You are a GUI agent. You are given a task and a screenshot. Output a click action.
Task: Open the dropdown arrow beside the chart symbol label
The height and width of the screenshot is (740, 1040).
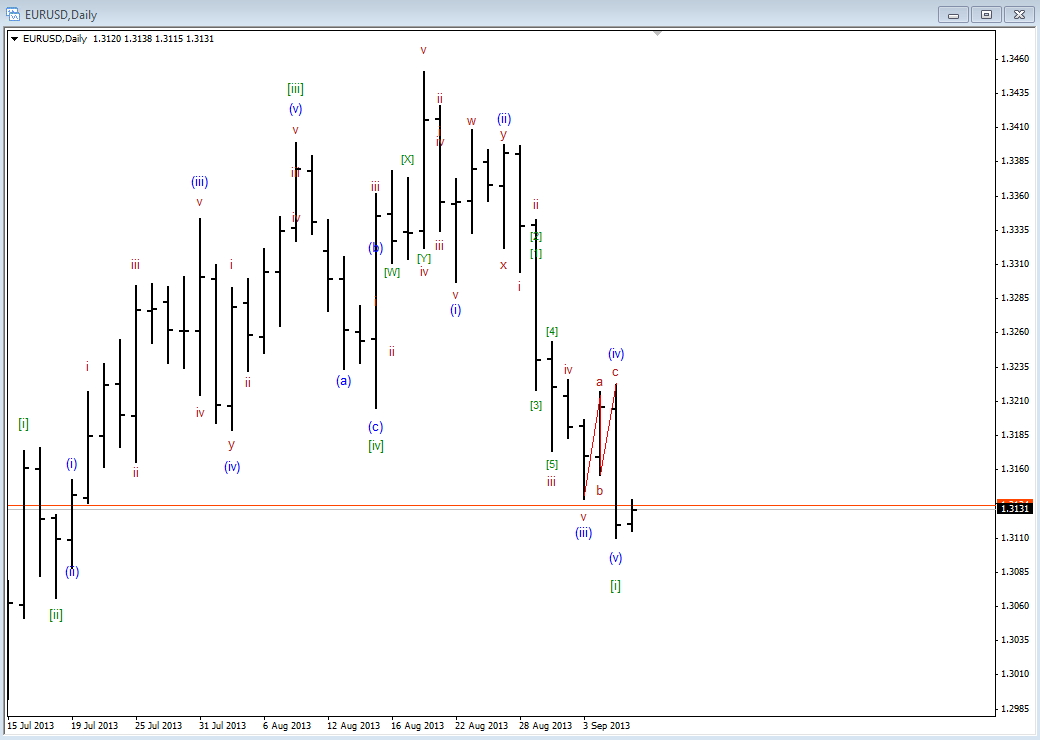pos(15,38)
